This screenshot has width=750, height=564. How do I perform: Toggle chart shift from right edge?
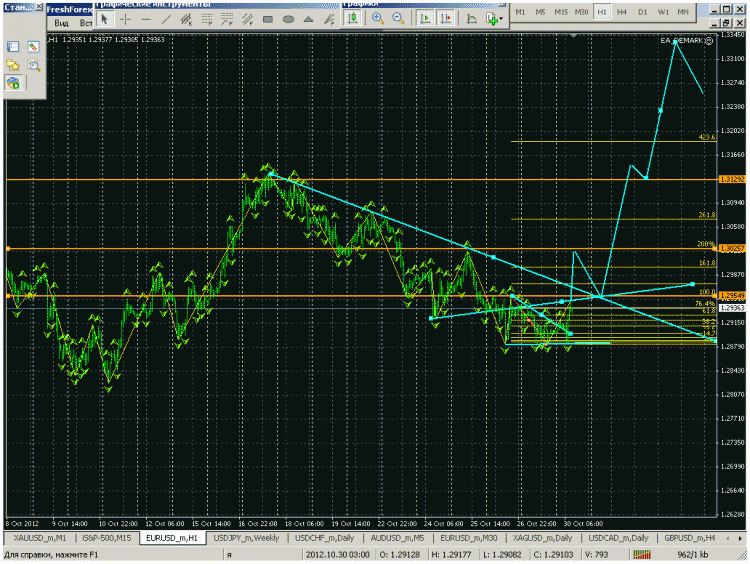(x=445, y=18)
